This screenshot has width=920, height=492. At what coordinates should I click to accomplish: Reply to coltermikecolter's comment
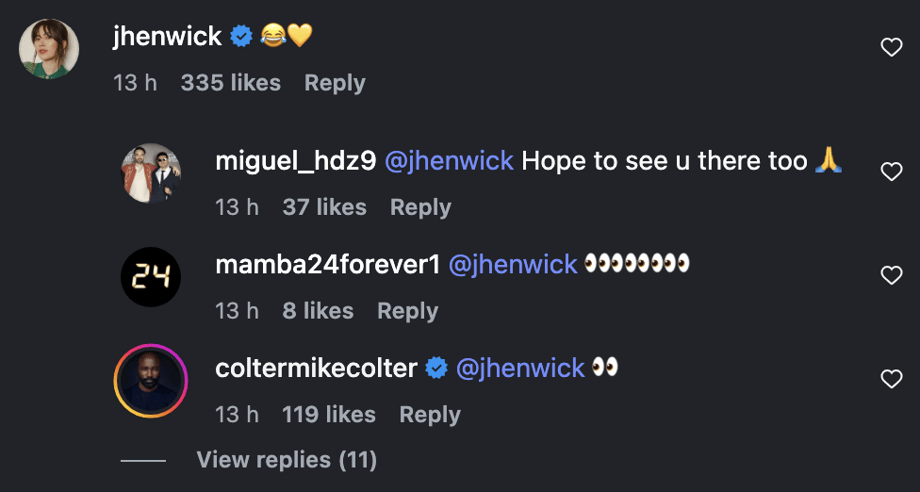pos(430,415)
